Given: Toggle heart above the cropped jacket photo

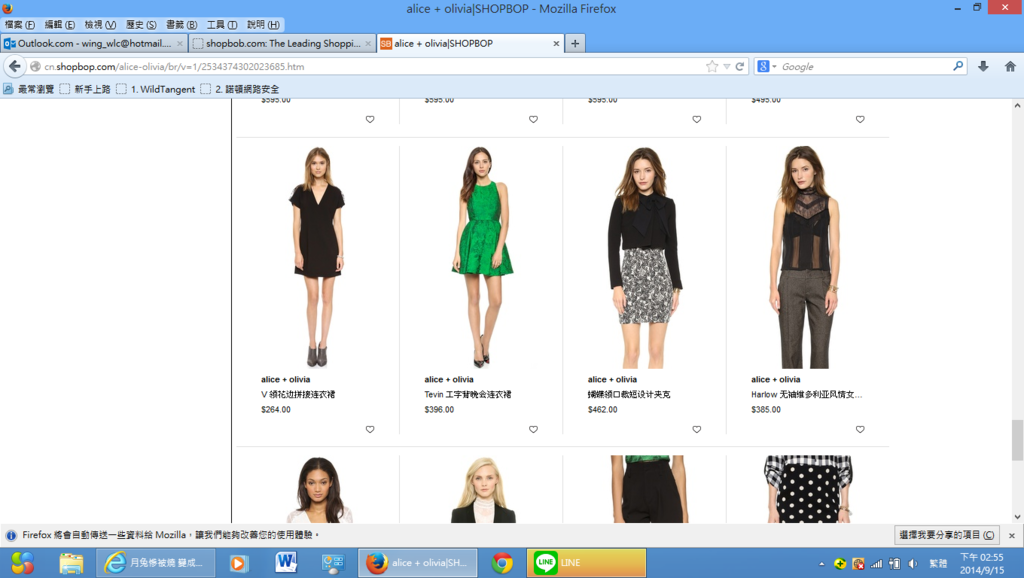Looking at the screenshot, I should tap(696, 119).
